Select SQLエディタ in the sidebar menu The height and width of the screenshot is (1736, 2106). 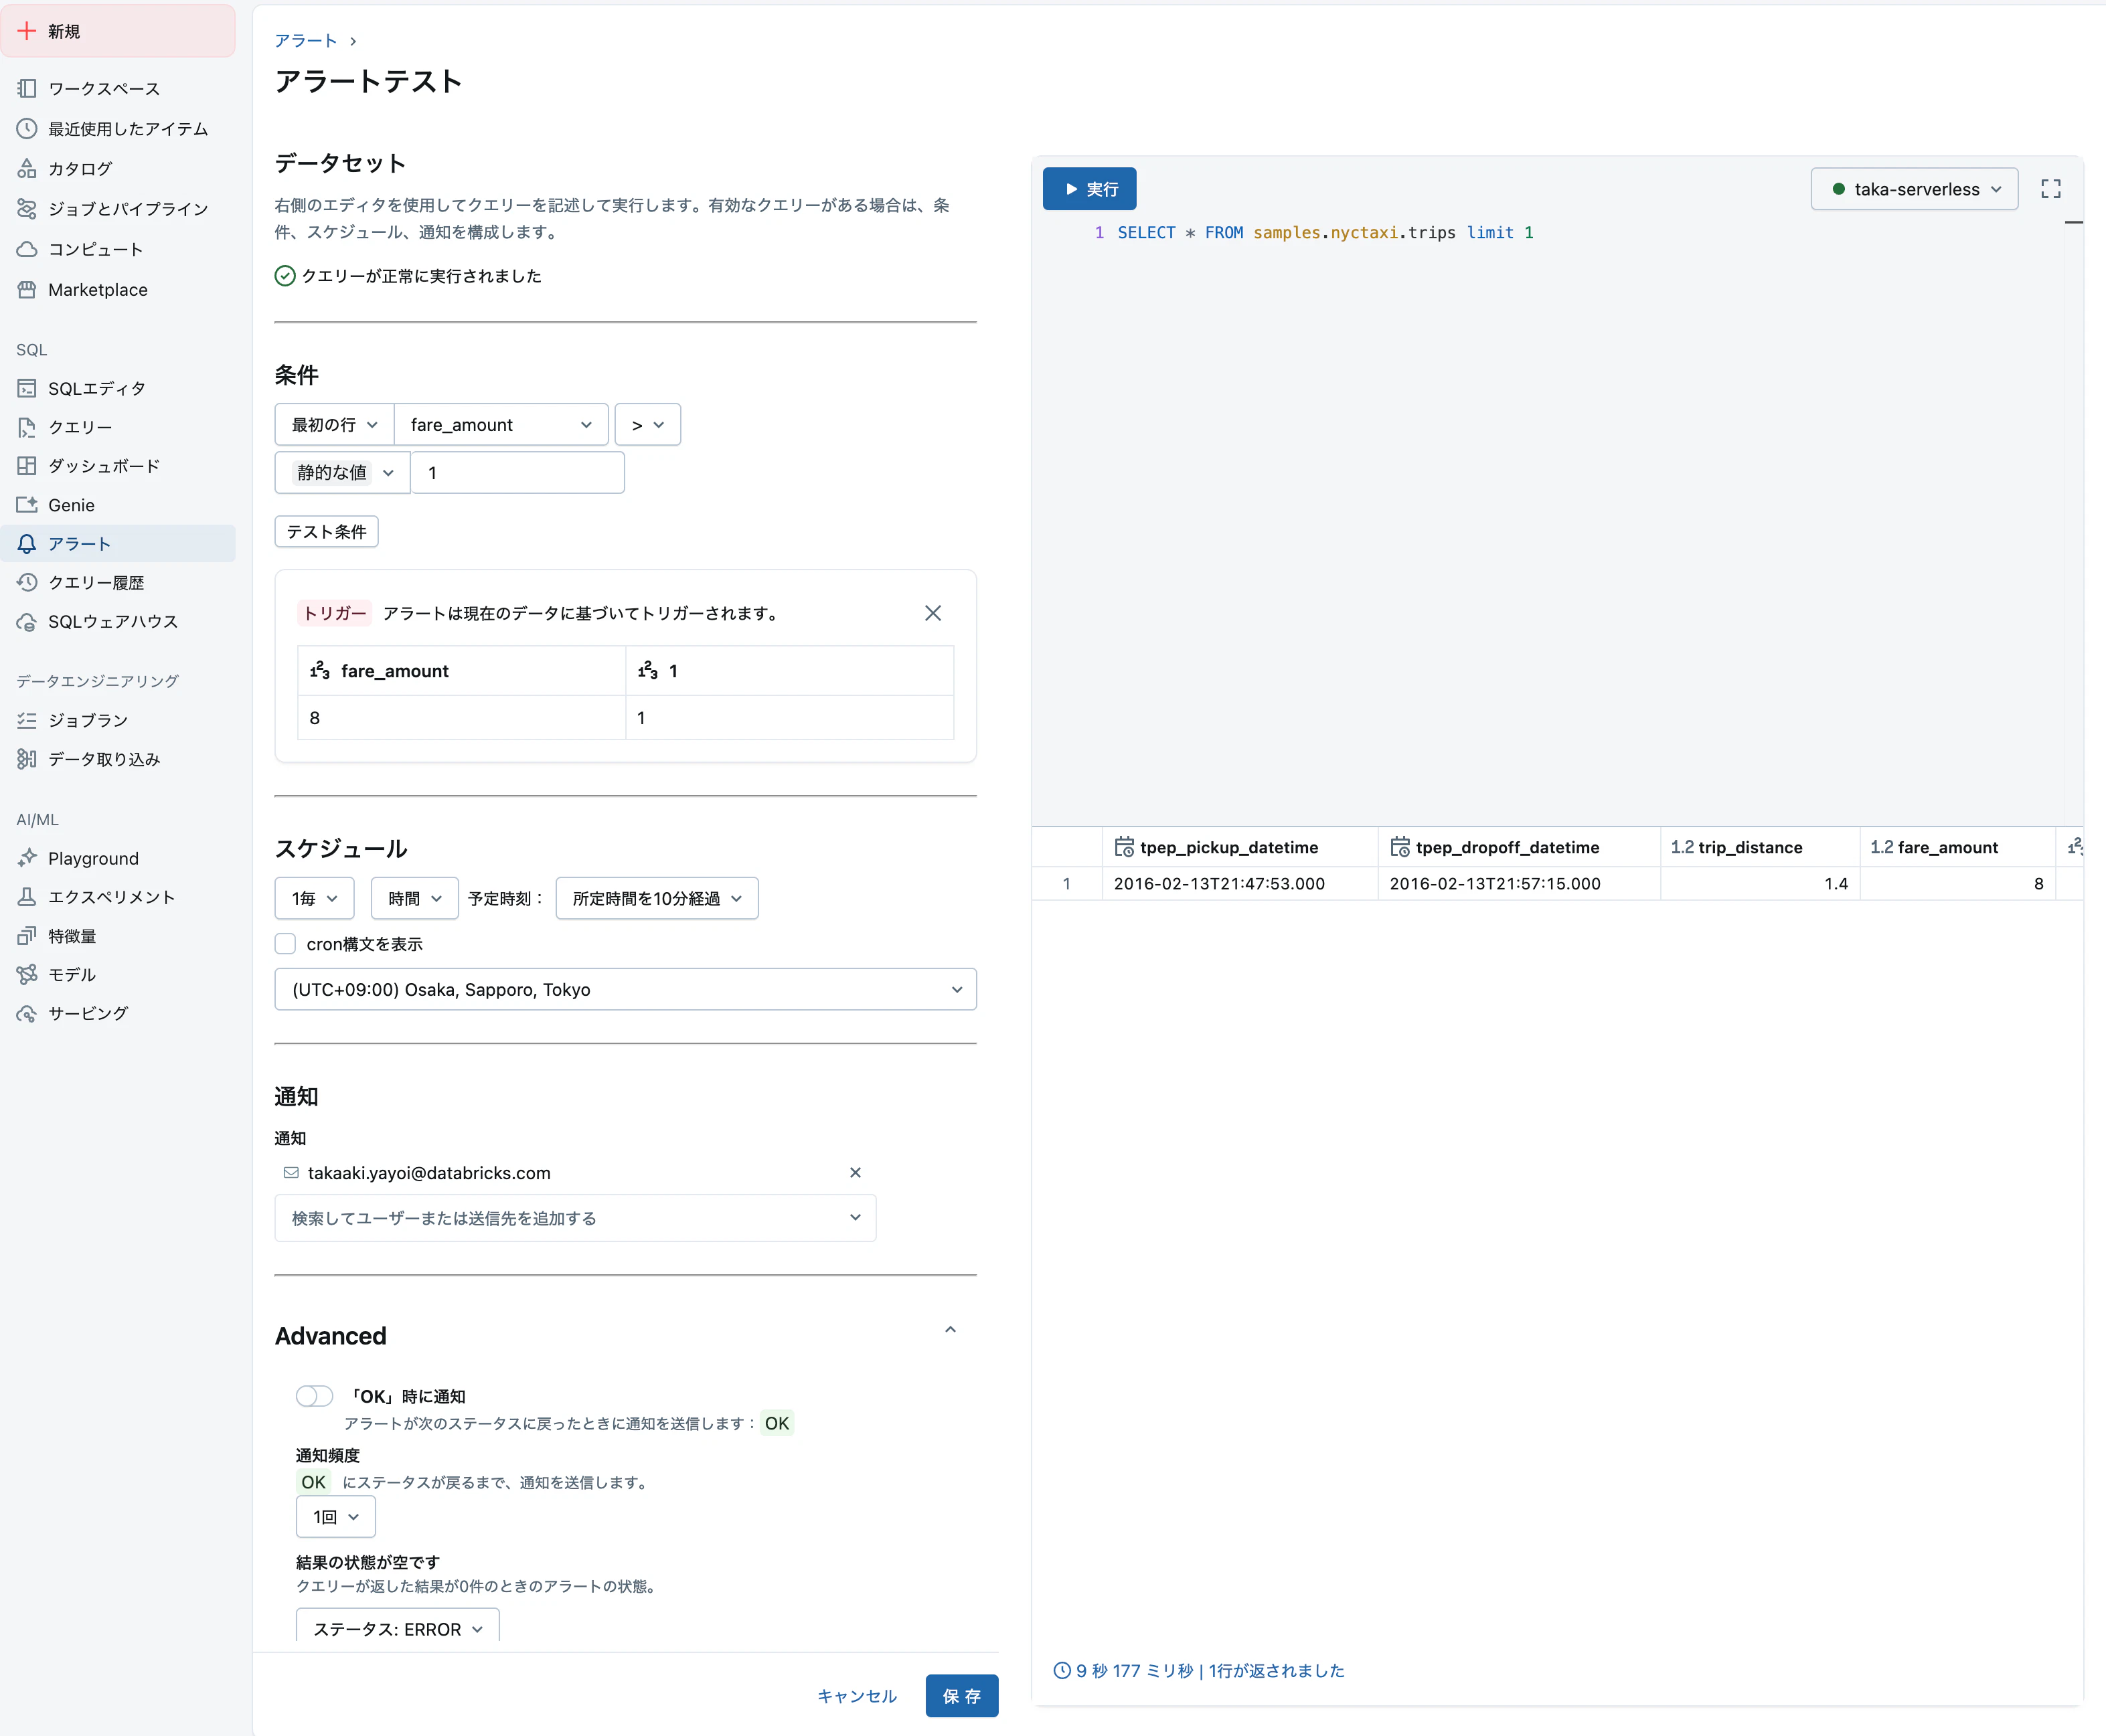[96, 388]
